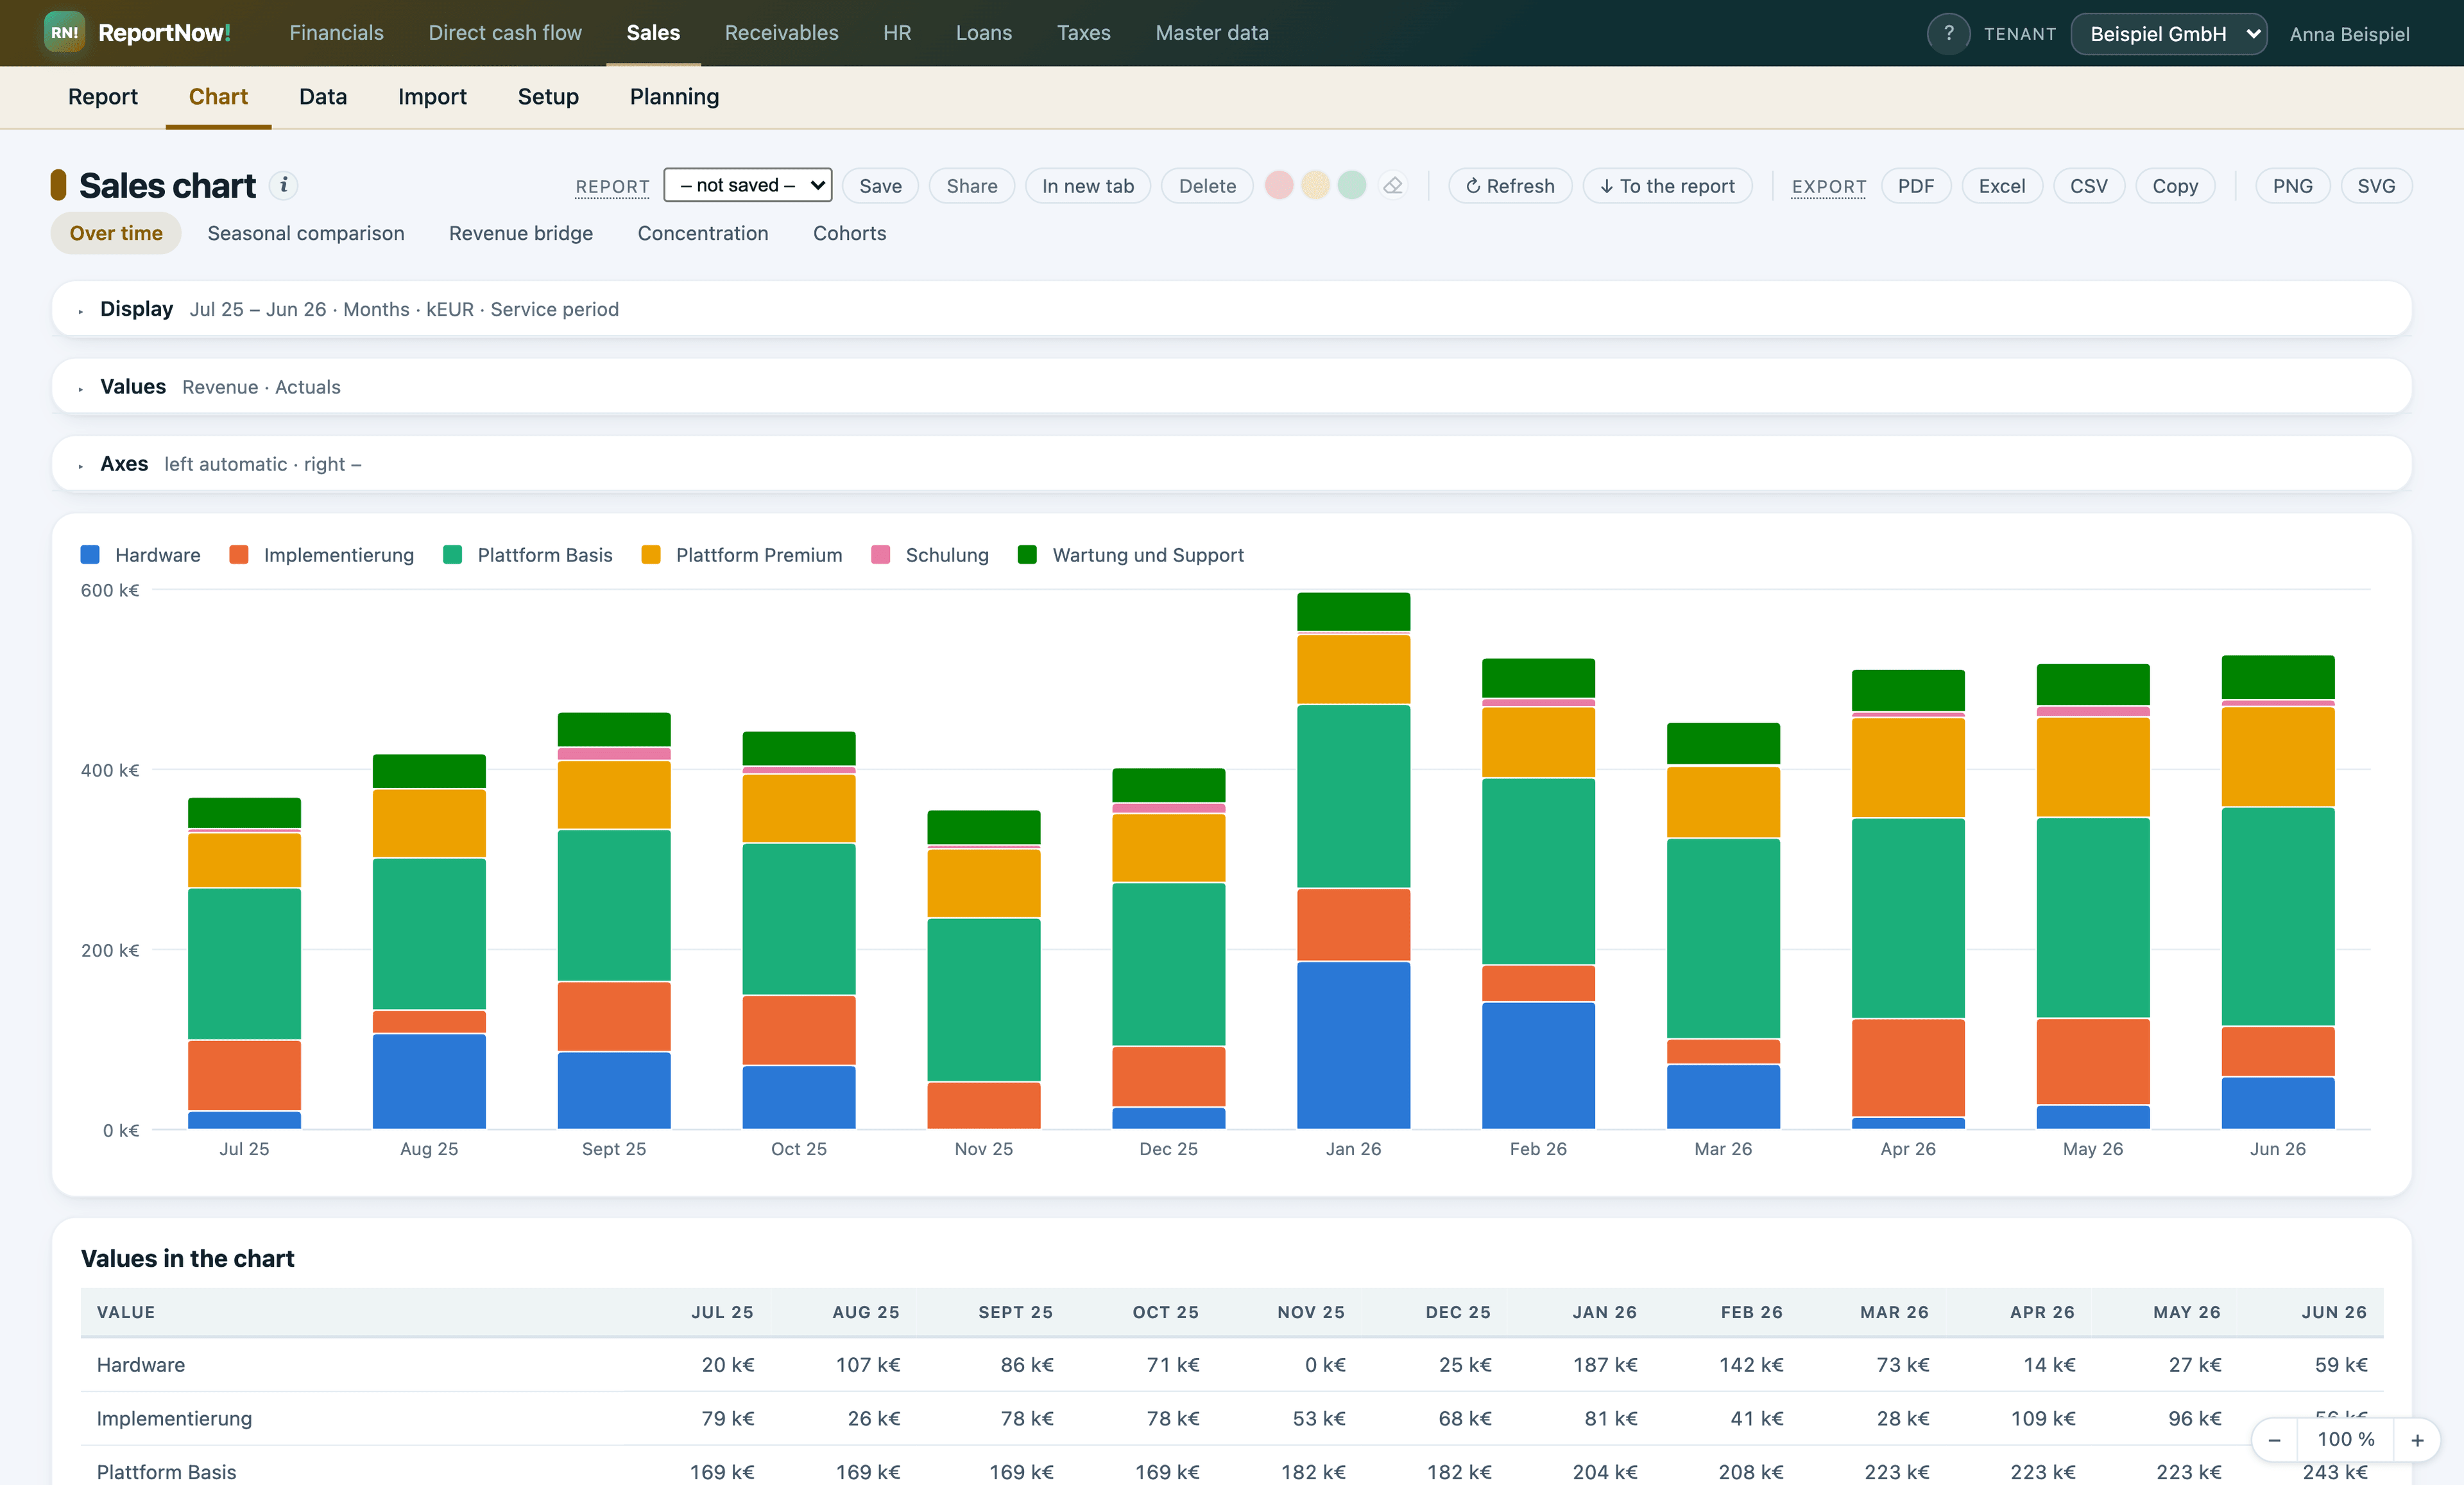
Task: Toggle Plattform Premium legend entry
Action: pyautogui.click(x=742, y=555)
